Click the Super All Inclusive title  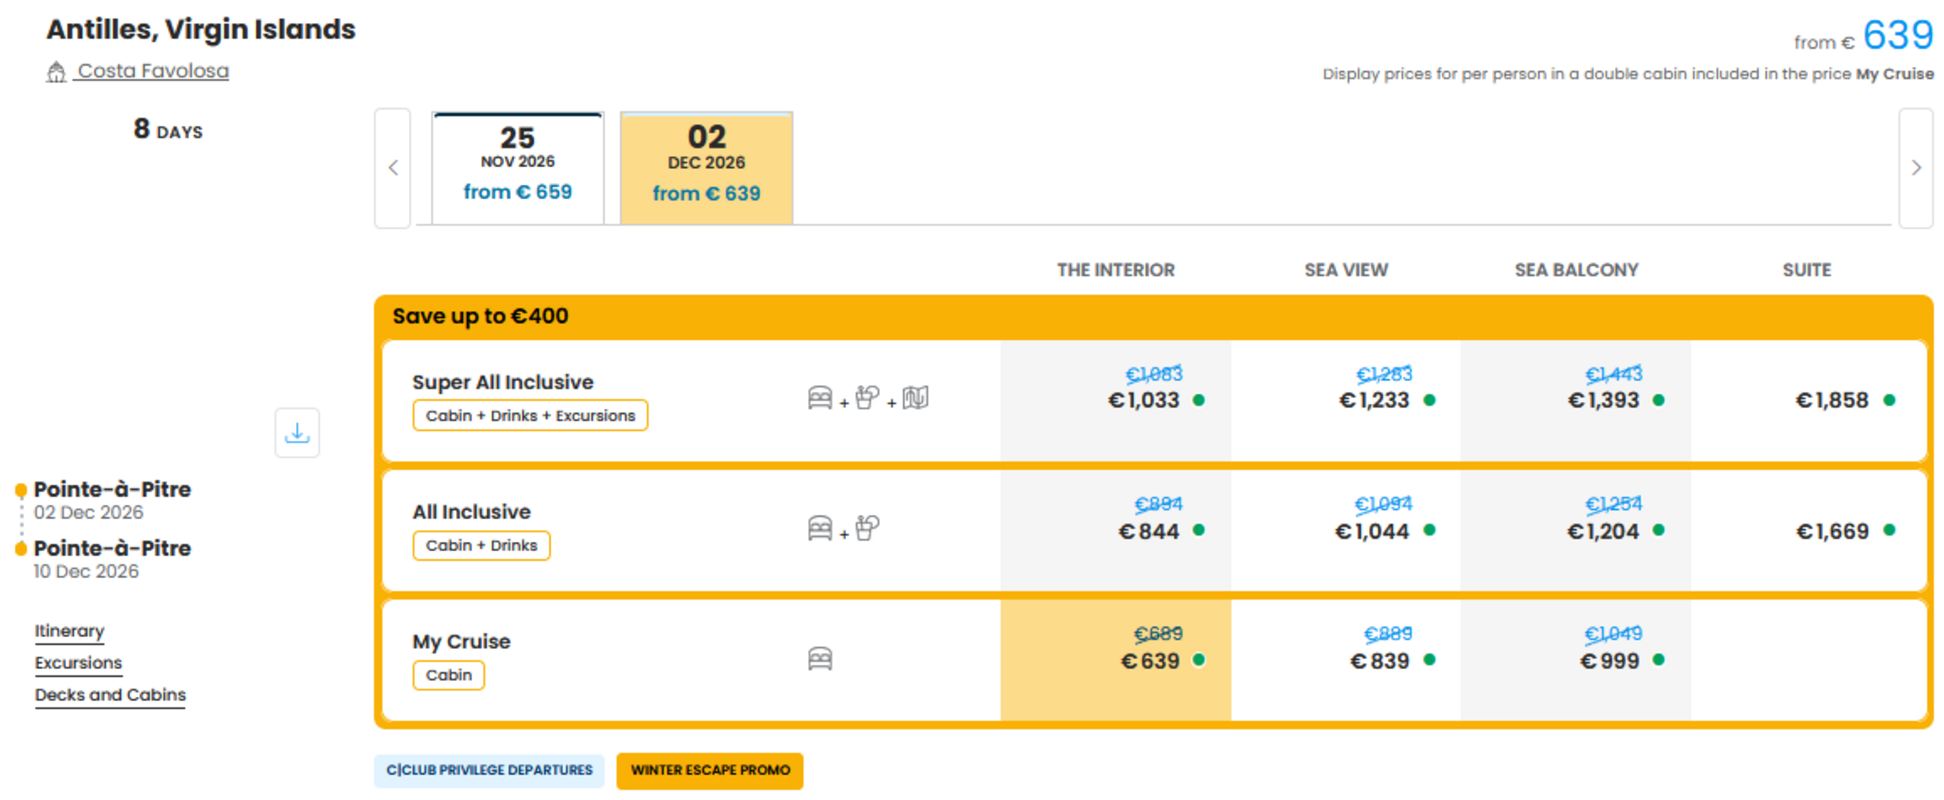(x=503, y=382)
